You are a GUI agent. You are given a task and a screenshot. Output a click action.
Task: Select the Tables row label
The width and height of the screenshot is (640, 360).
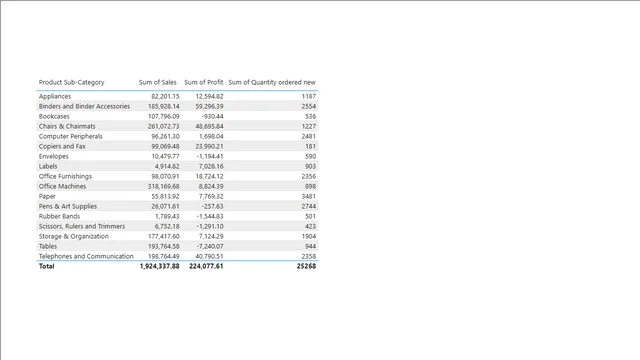coord(48,246)
